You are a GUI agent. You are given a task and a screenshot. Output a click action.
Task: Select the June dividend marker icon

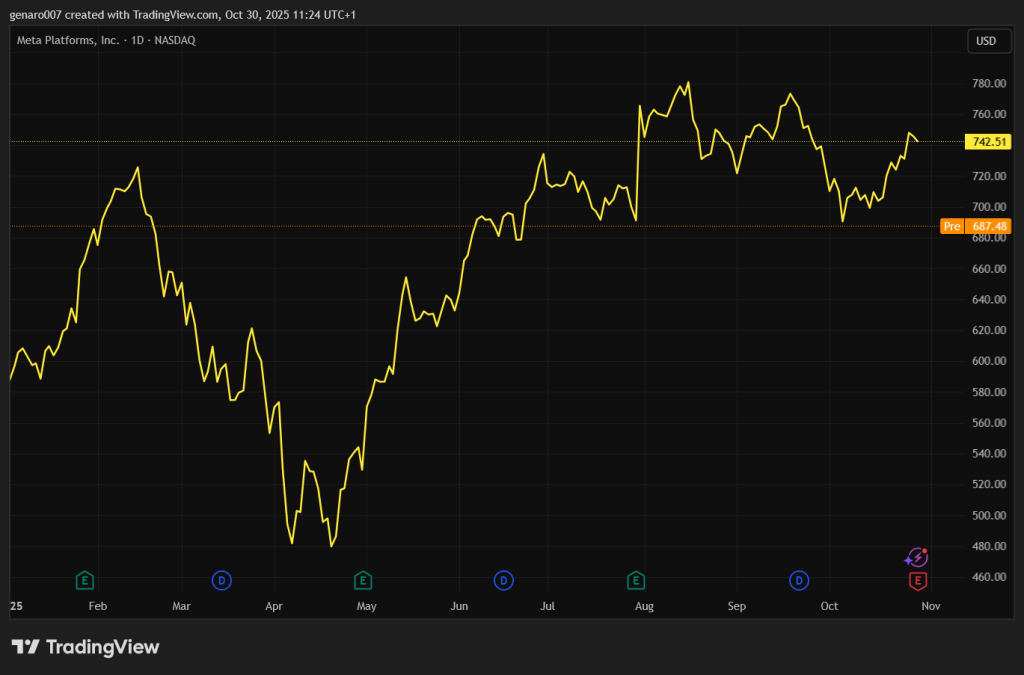504,580
